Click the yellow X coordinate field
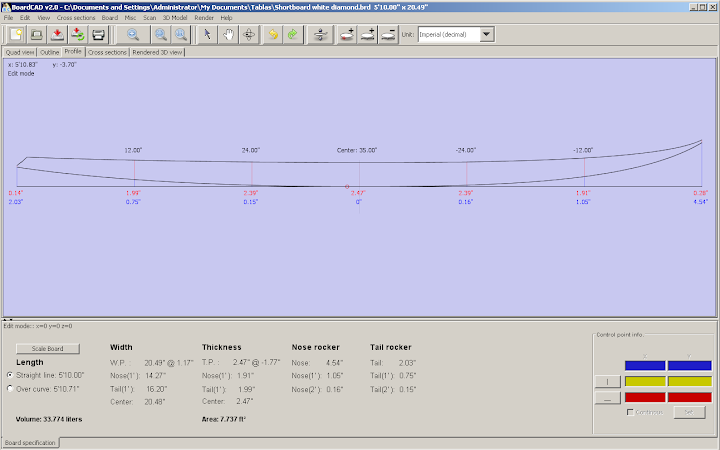The image size is (720, 450). point(645,381)
